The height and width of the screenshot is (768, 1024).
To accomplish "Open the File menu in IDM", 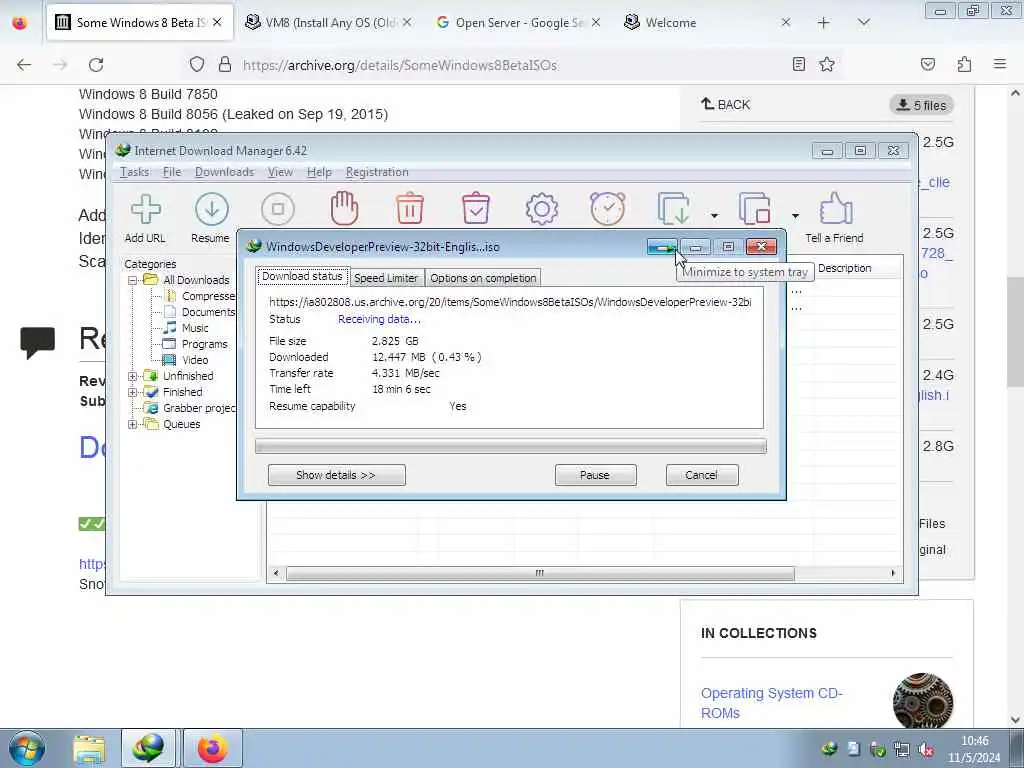I will click(172, 172).
